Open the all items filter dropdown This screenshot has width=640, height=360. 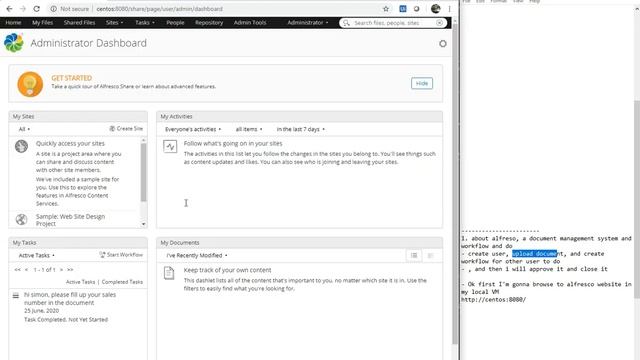click(249, 129)
